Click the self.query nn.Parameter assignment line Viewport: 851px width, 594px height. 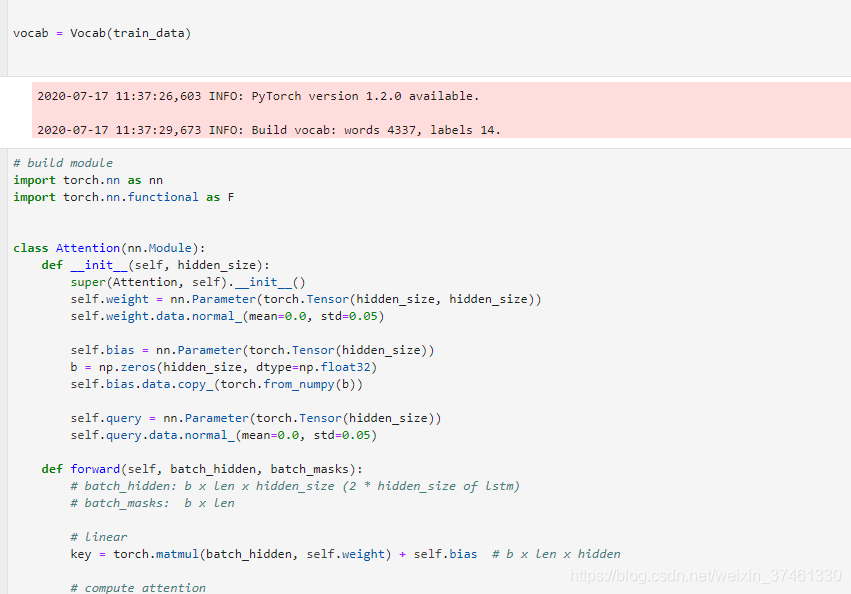coord(256,418)
